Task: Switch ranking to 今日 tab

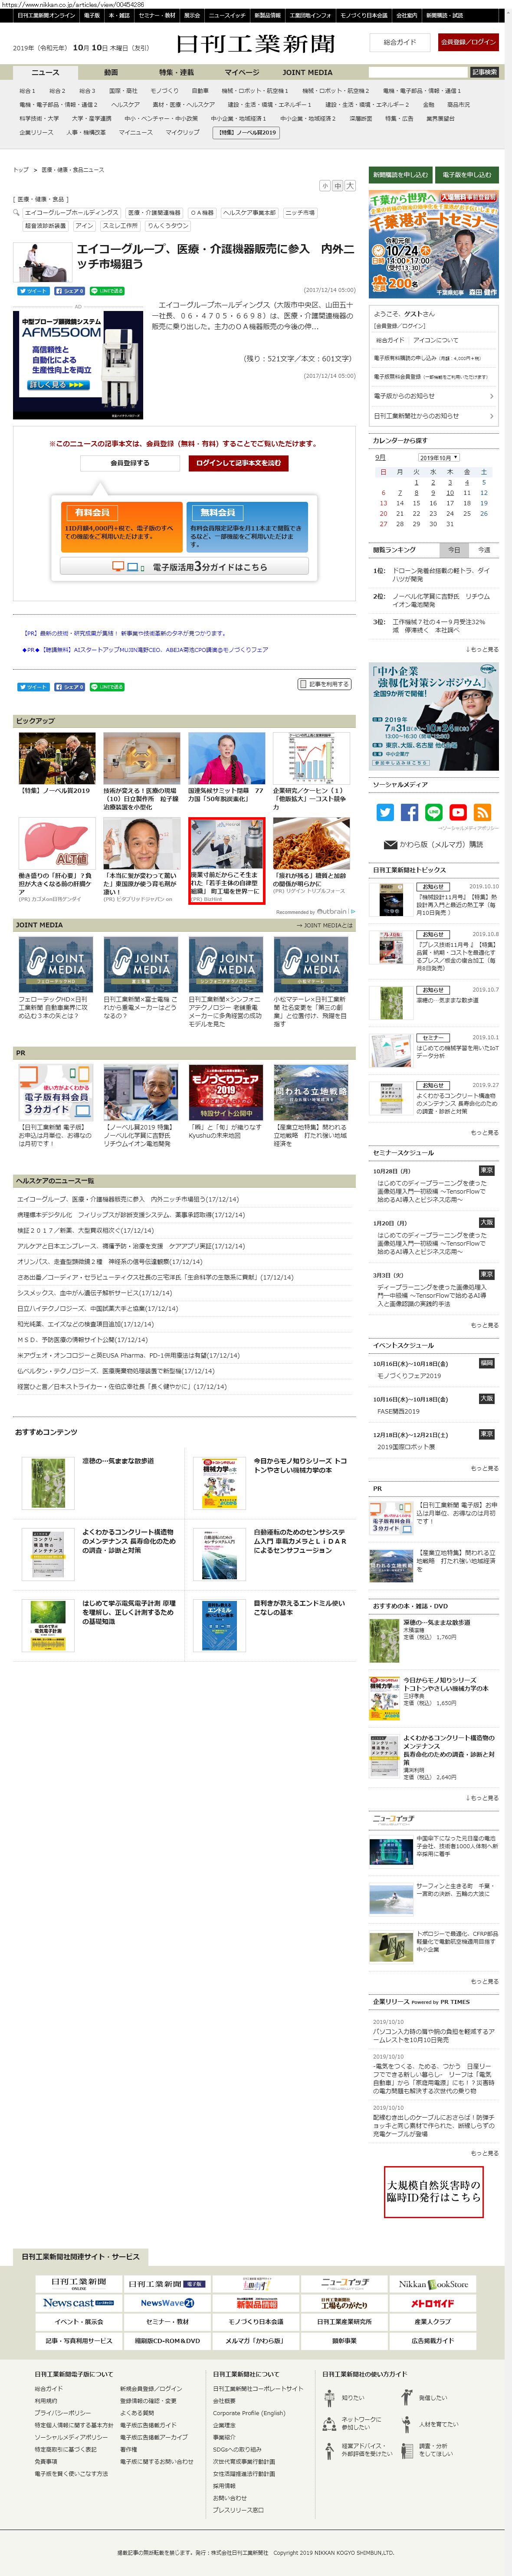Action: (454, 550)
